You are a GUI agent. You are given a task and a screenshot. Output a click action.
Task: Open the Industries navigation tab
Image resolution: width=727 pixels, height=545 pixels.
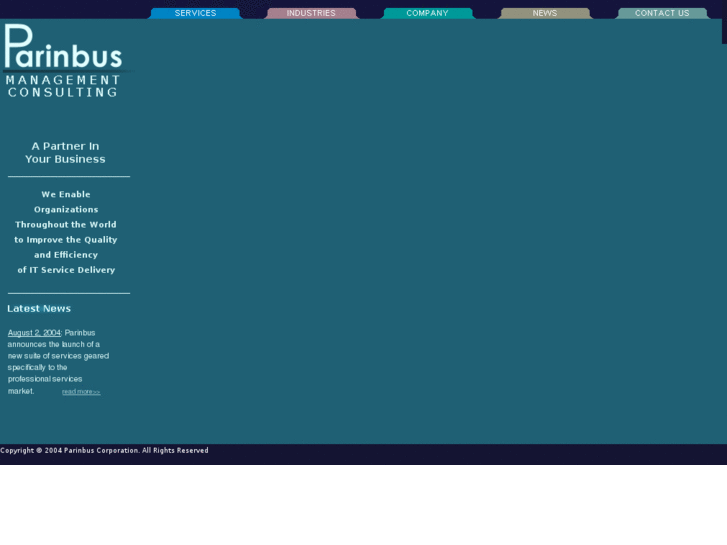point(311,13)
